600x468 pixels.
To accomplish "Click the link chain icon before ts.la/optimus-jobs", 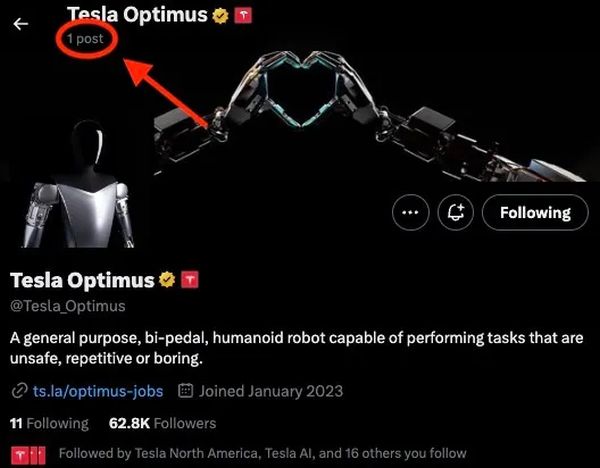I will [x=19, y=391].
